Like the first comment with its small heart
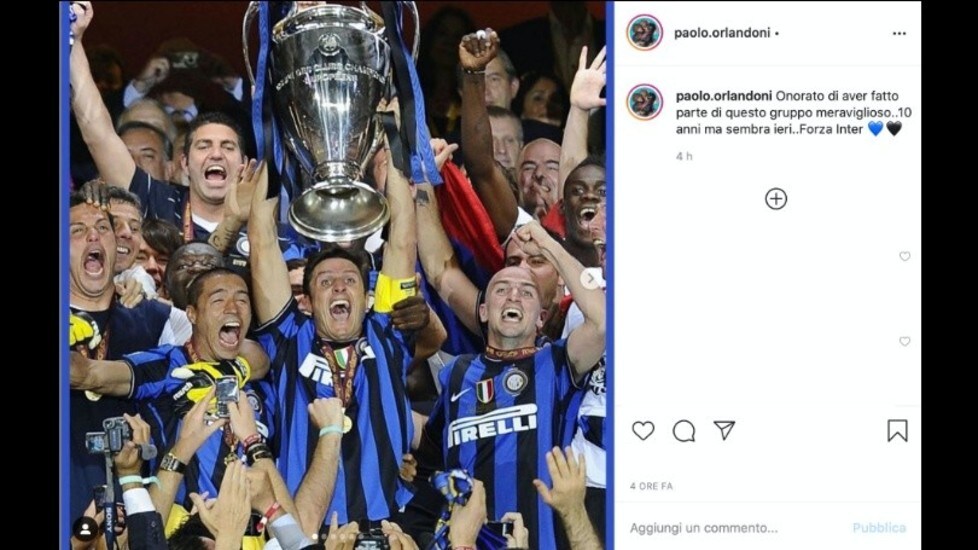 click(x=904, y=256)
